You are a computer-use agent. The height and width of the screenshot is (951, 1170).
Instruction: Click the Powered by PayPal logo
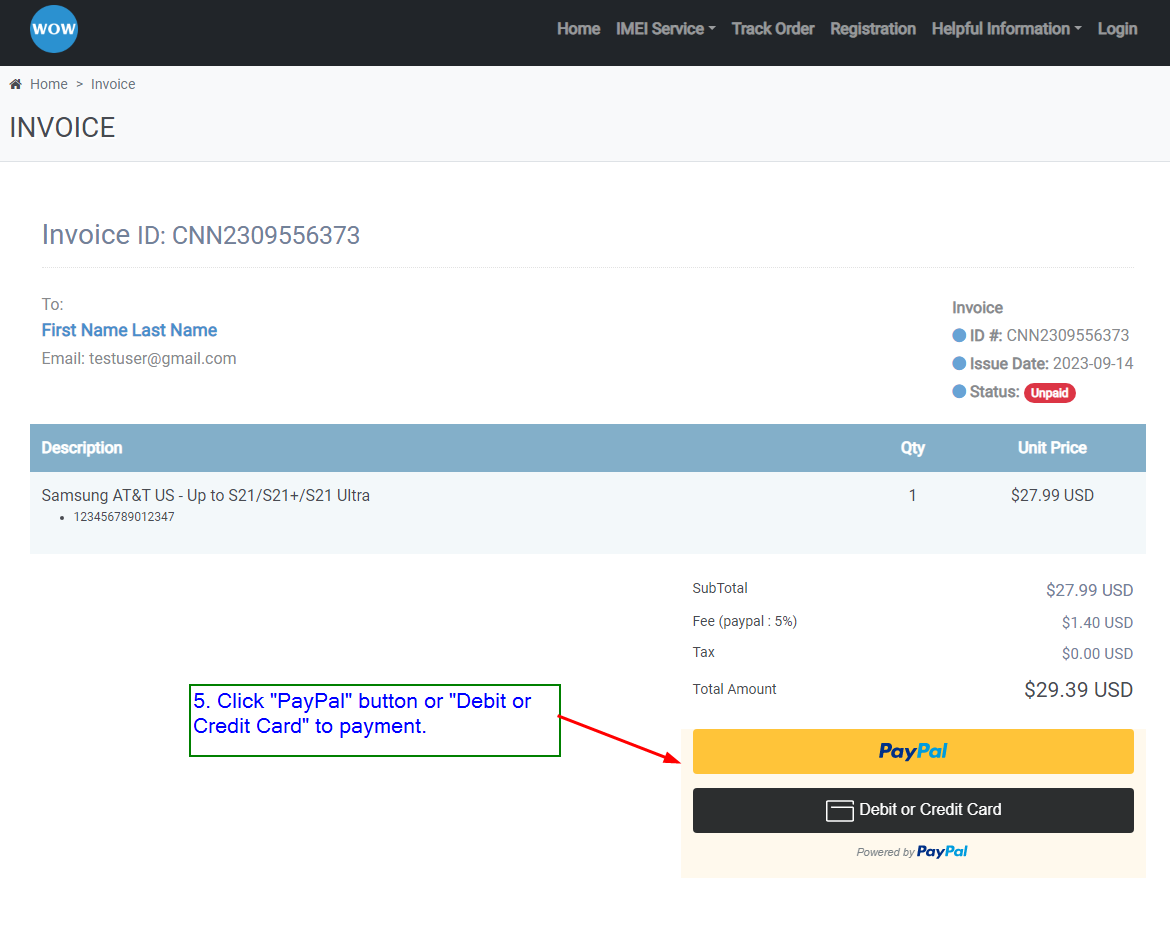941,852
